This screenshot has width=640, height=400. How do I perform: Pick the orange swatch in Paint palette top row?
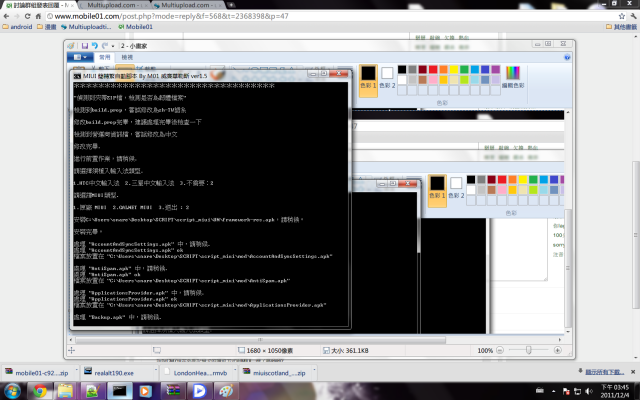coord(444,69)
